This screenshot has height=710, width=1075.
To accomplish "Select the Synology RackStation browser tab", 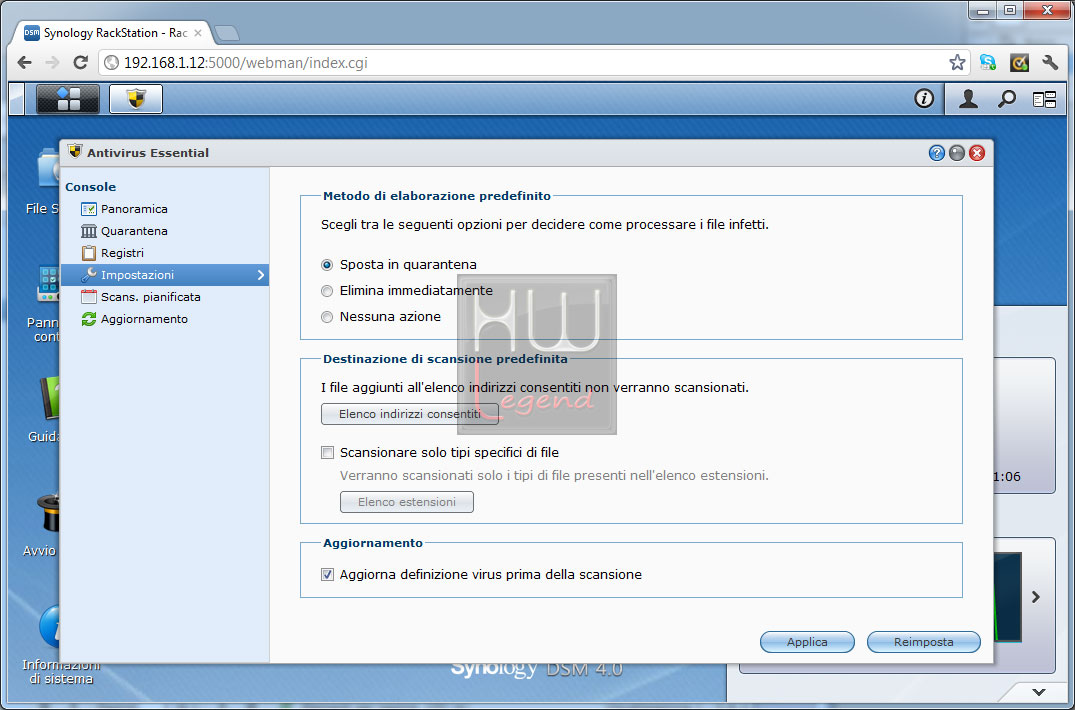I will pos(112,33).
